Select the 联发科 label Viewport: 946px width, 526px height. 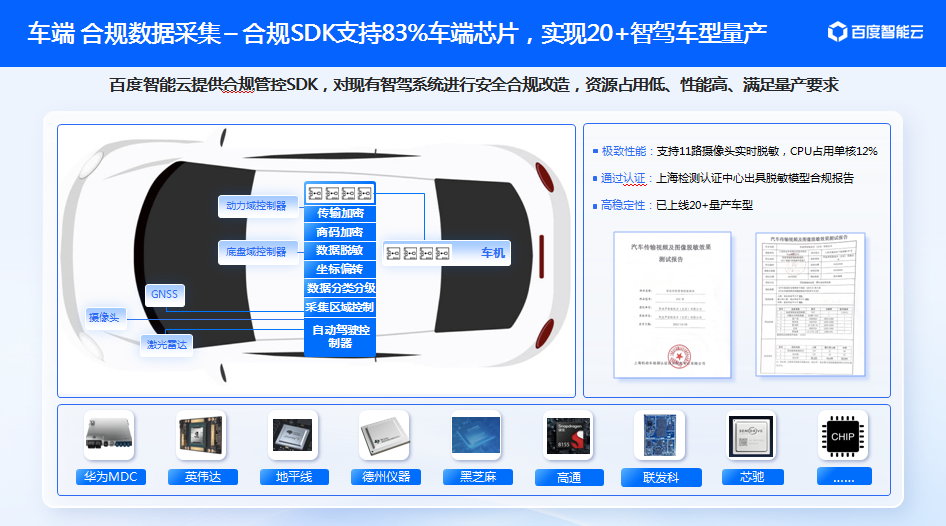(x=661, y=477)
